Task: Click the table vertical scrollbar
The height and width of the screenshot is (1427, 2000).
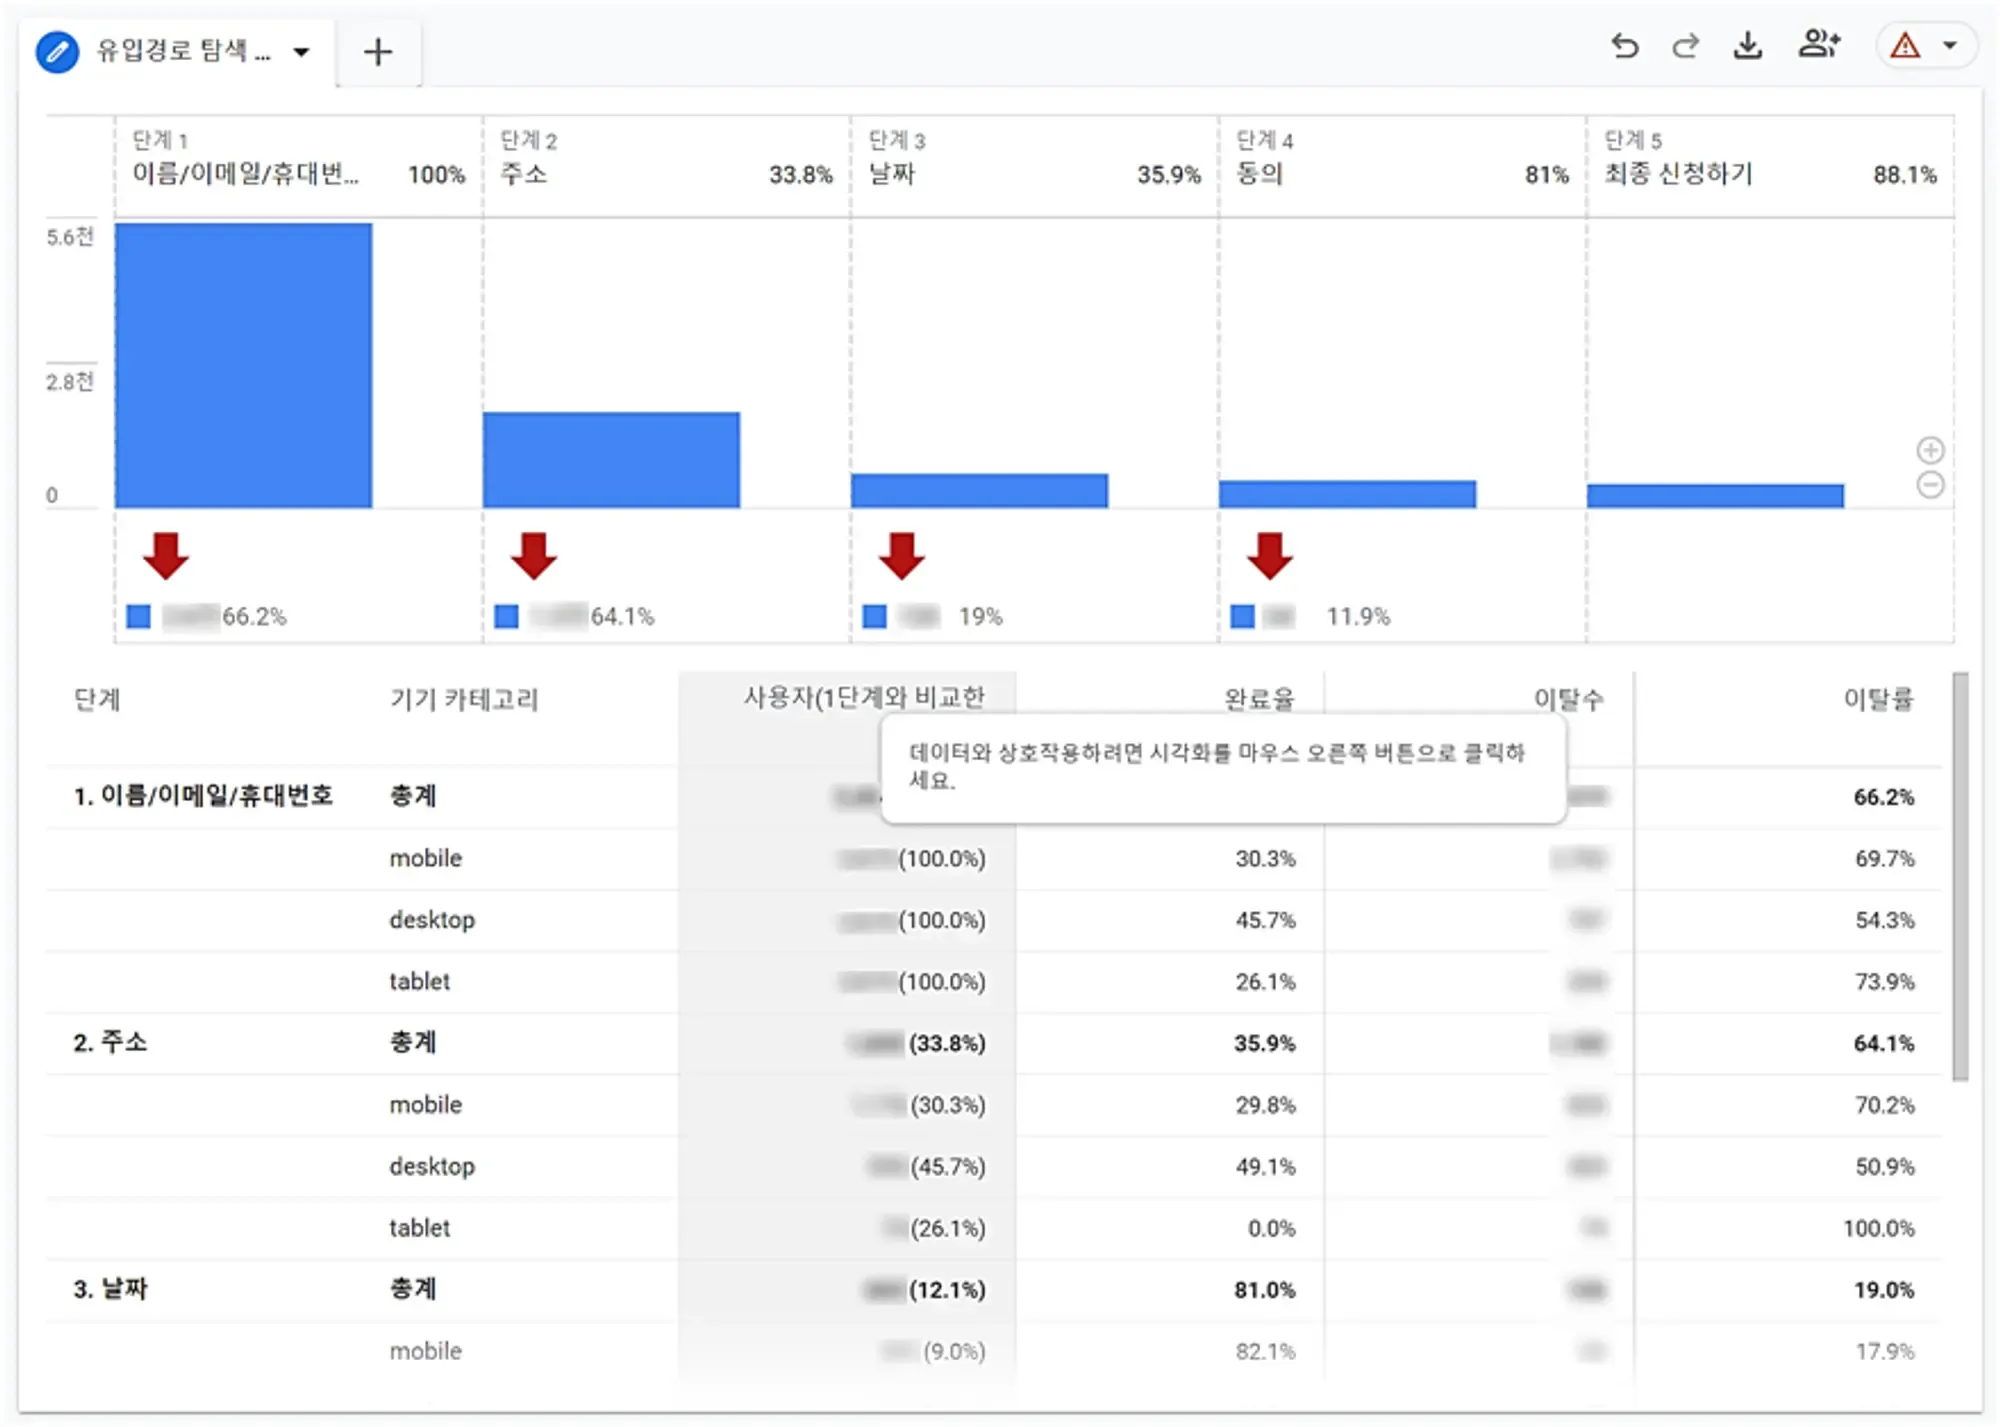Action: click(x=1960, y=875)
